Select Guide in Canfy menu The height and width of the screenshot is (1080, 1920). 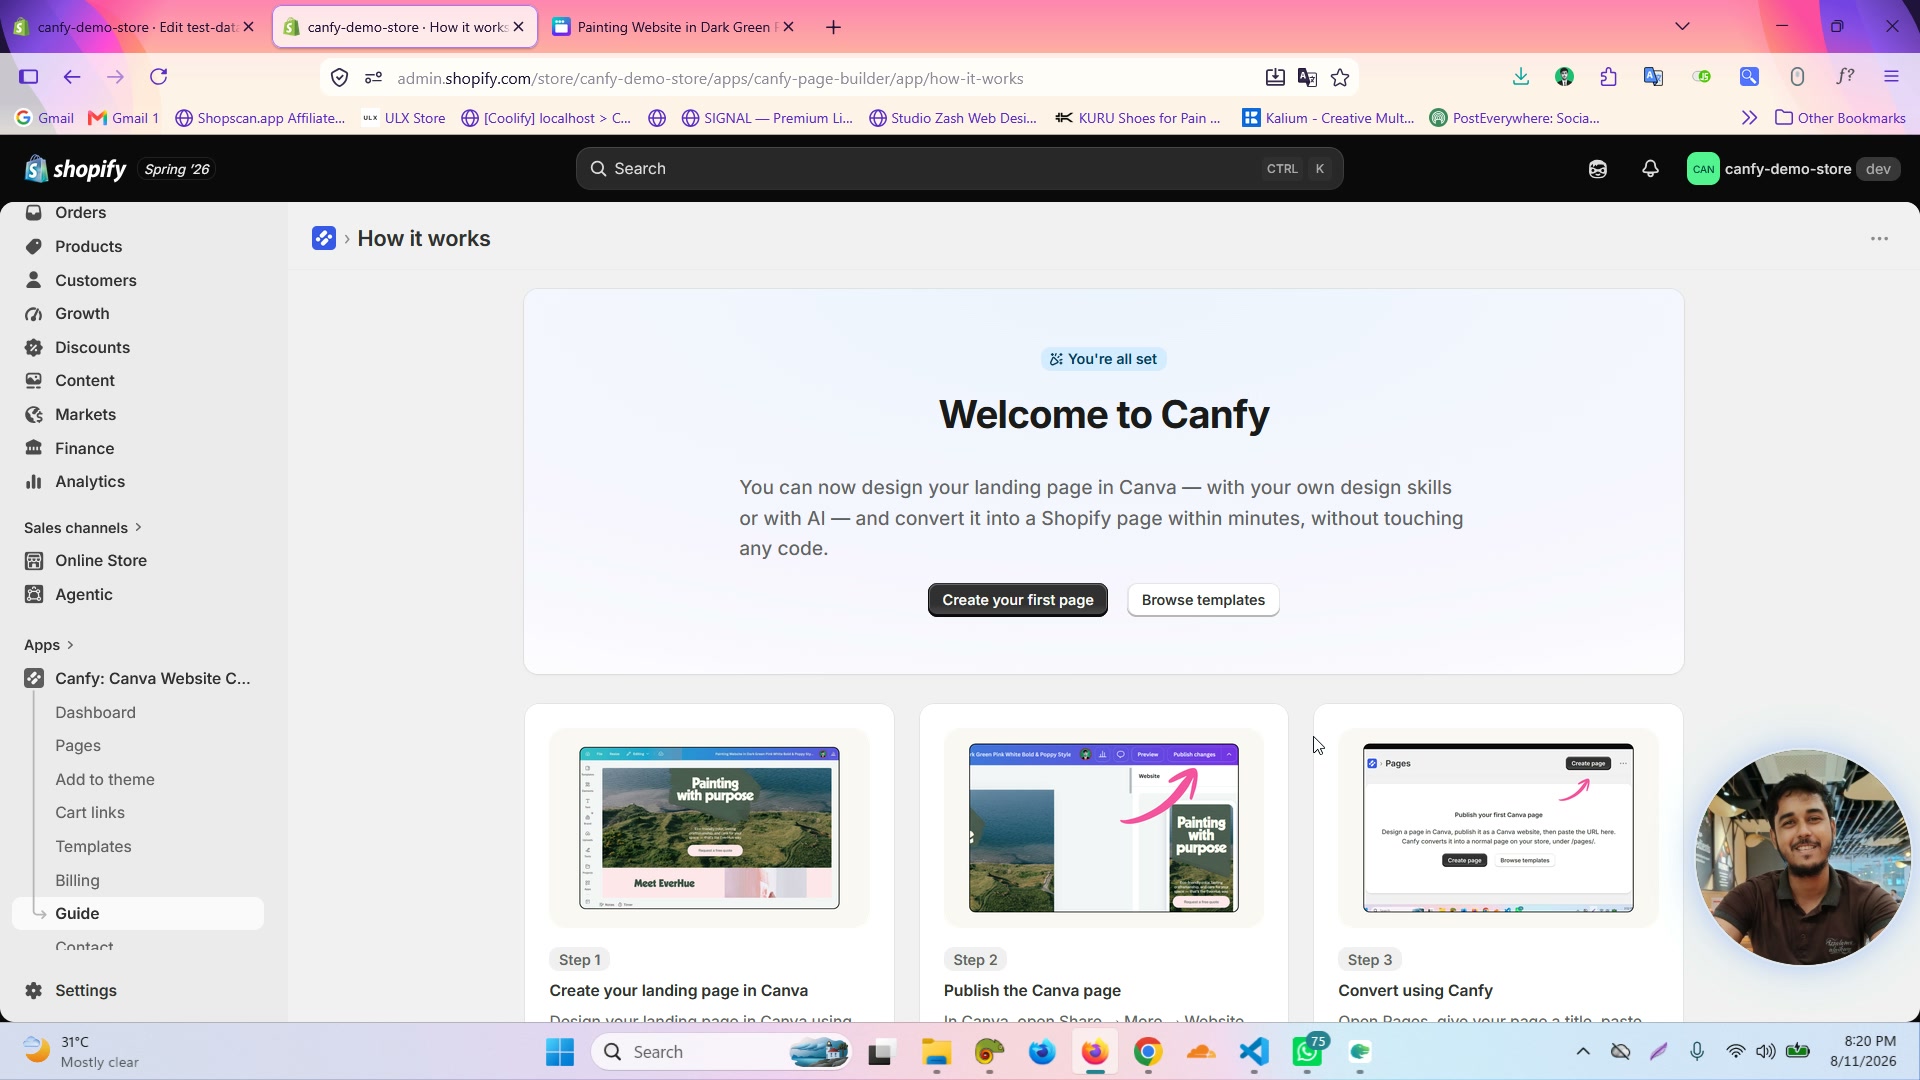click(x=138, y=914)
